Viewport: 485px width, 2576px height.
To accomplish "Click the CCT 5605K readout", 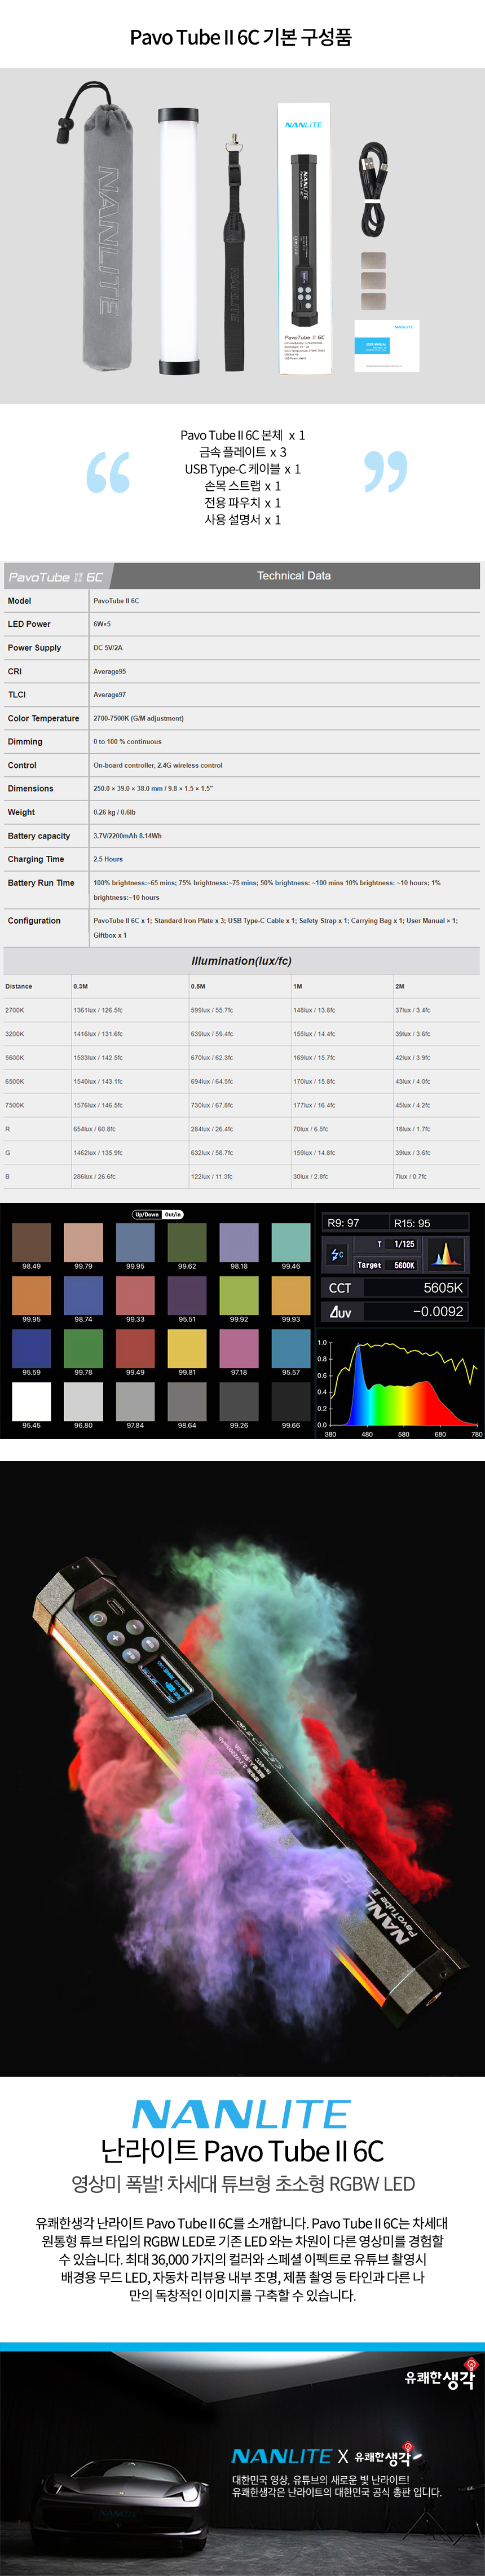I will pyautogui.click(x=396, y=1288).
